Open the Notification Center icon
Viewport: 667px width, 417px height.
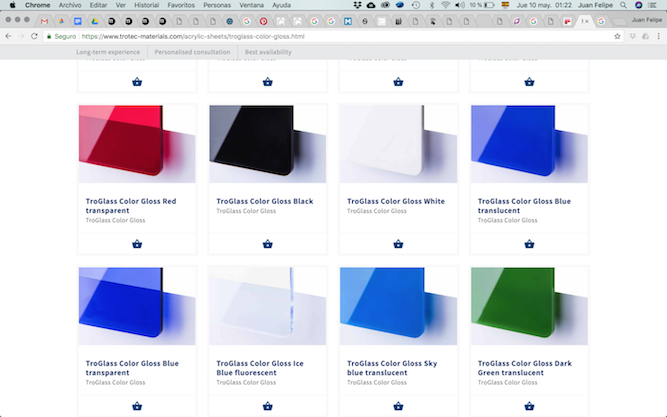pos(653,5)
